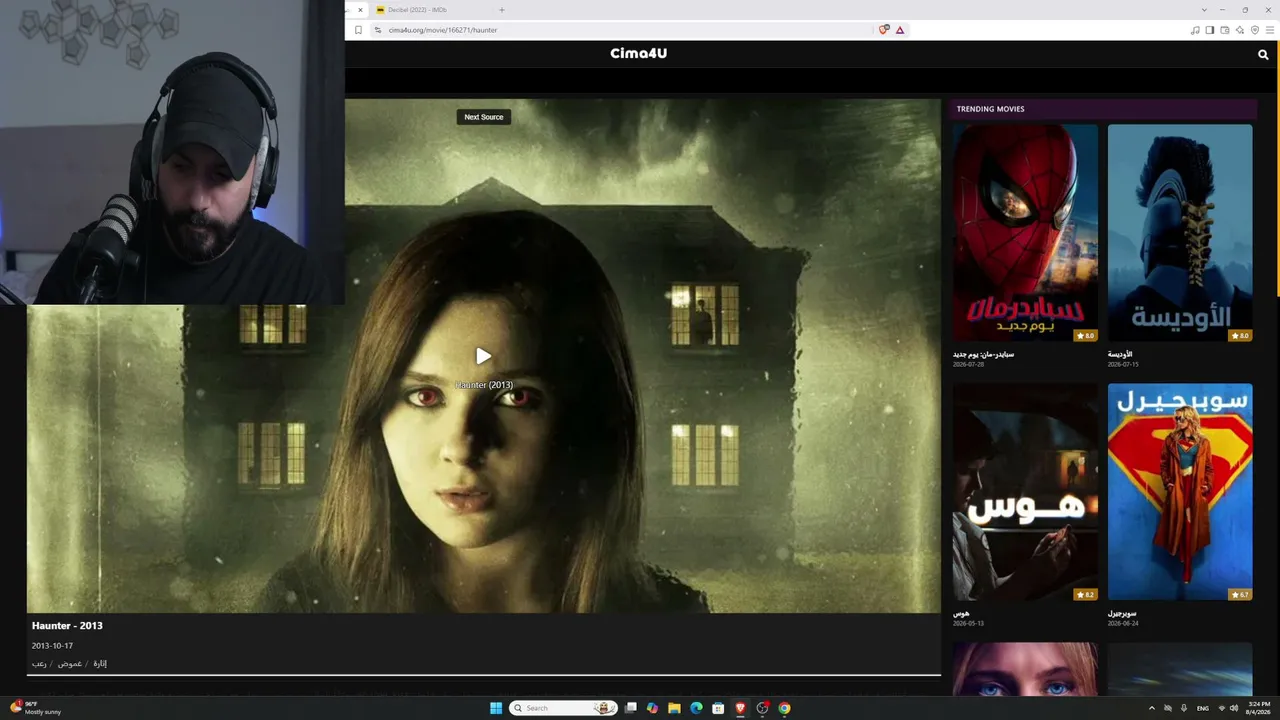
Task: Open the Brave Shields icon
Action: (x=884, y=30)
